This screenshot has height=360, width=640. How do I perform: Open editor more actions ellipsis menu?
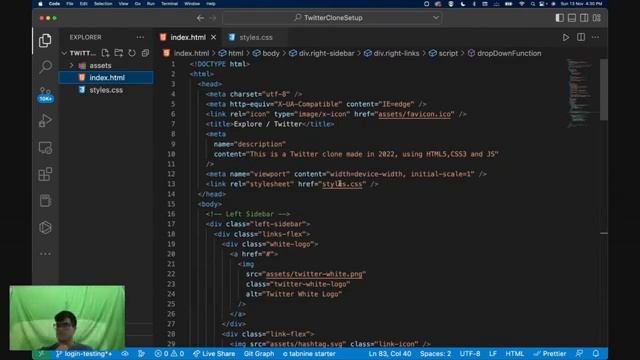[596, 37]
